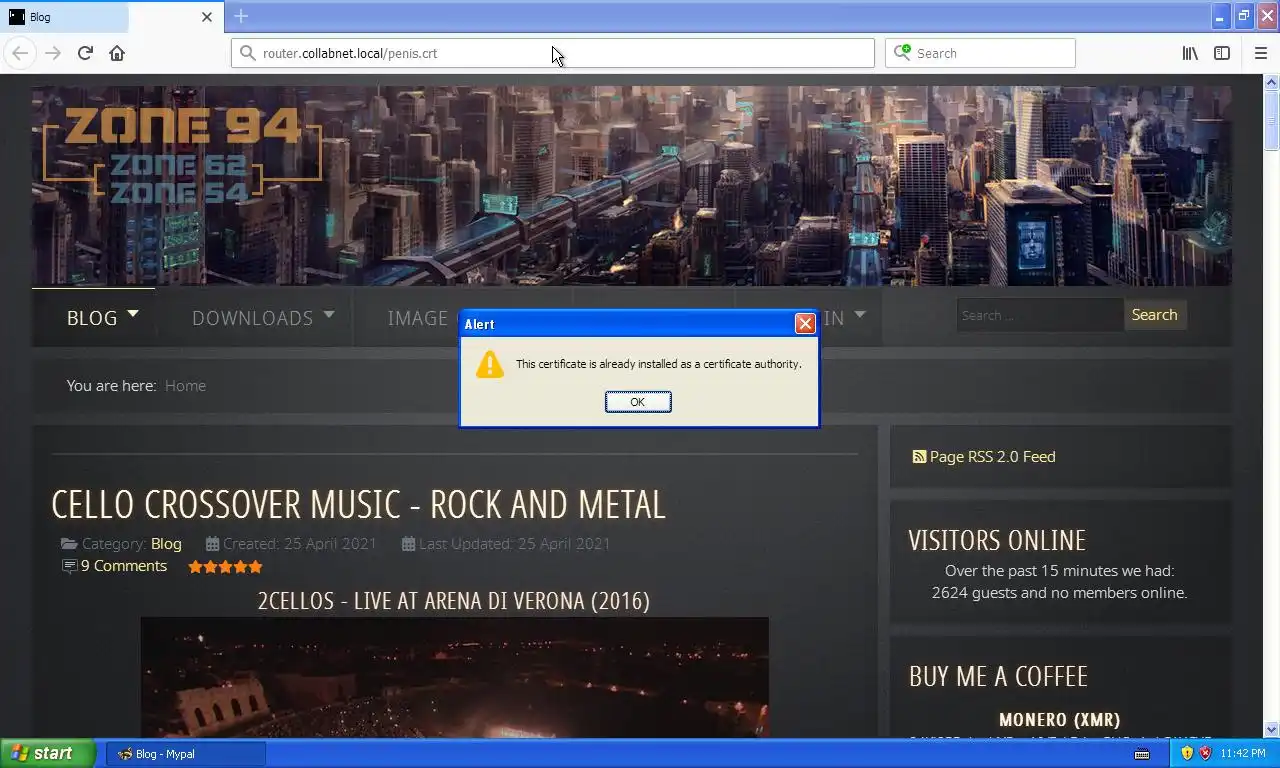Focus the browser toolbar Search box
This screenshot has height=768, width=1280.
(980, 53)
